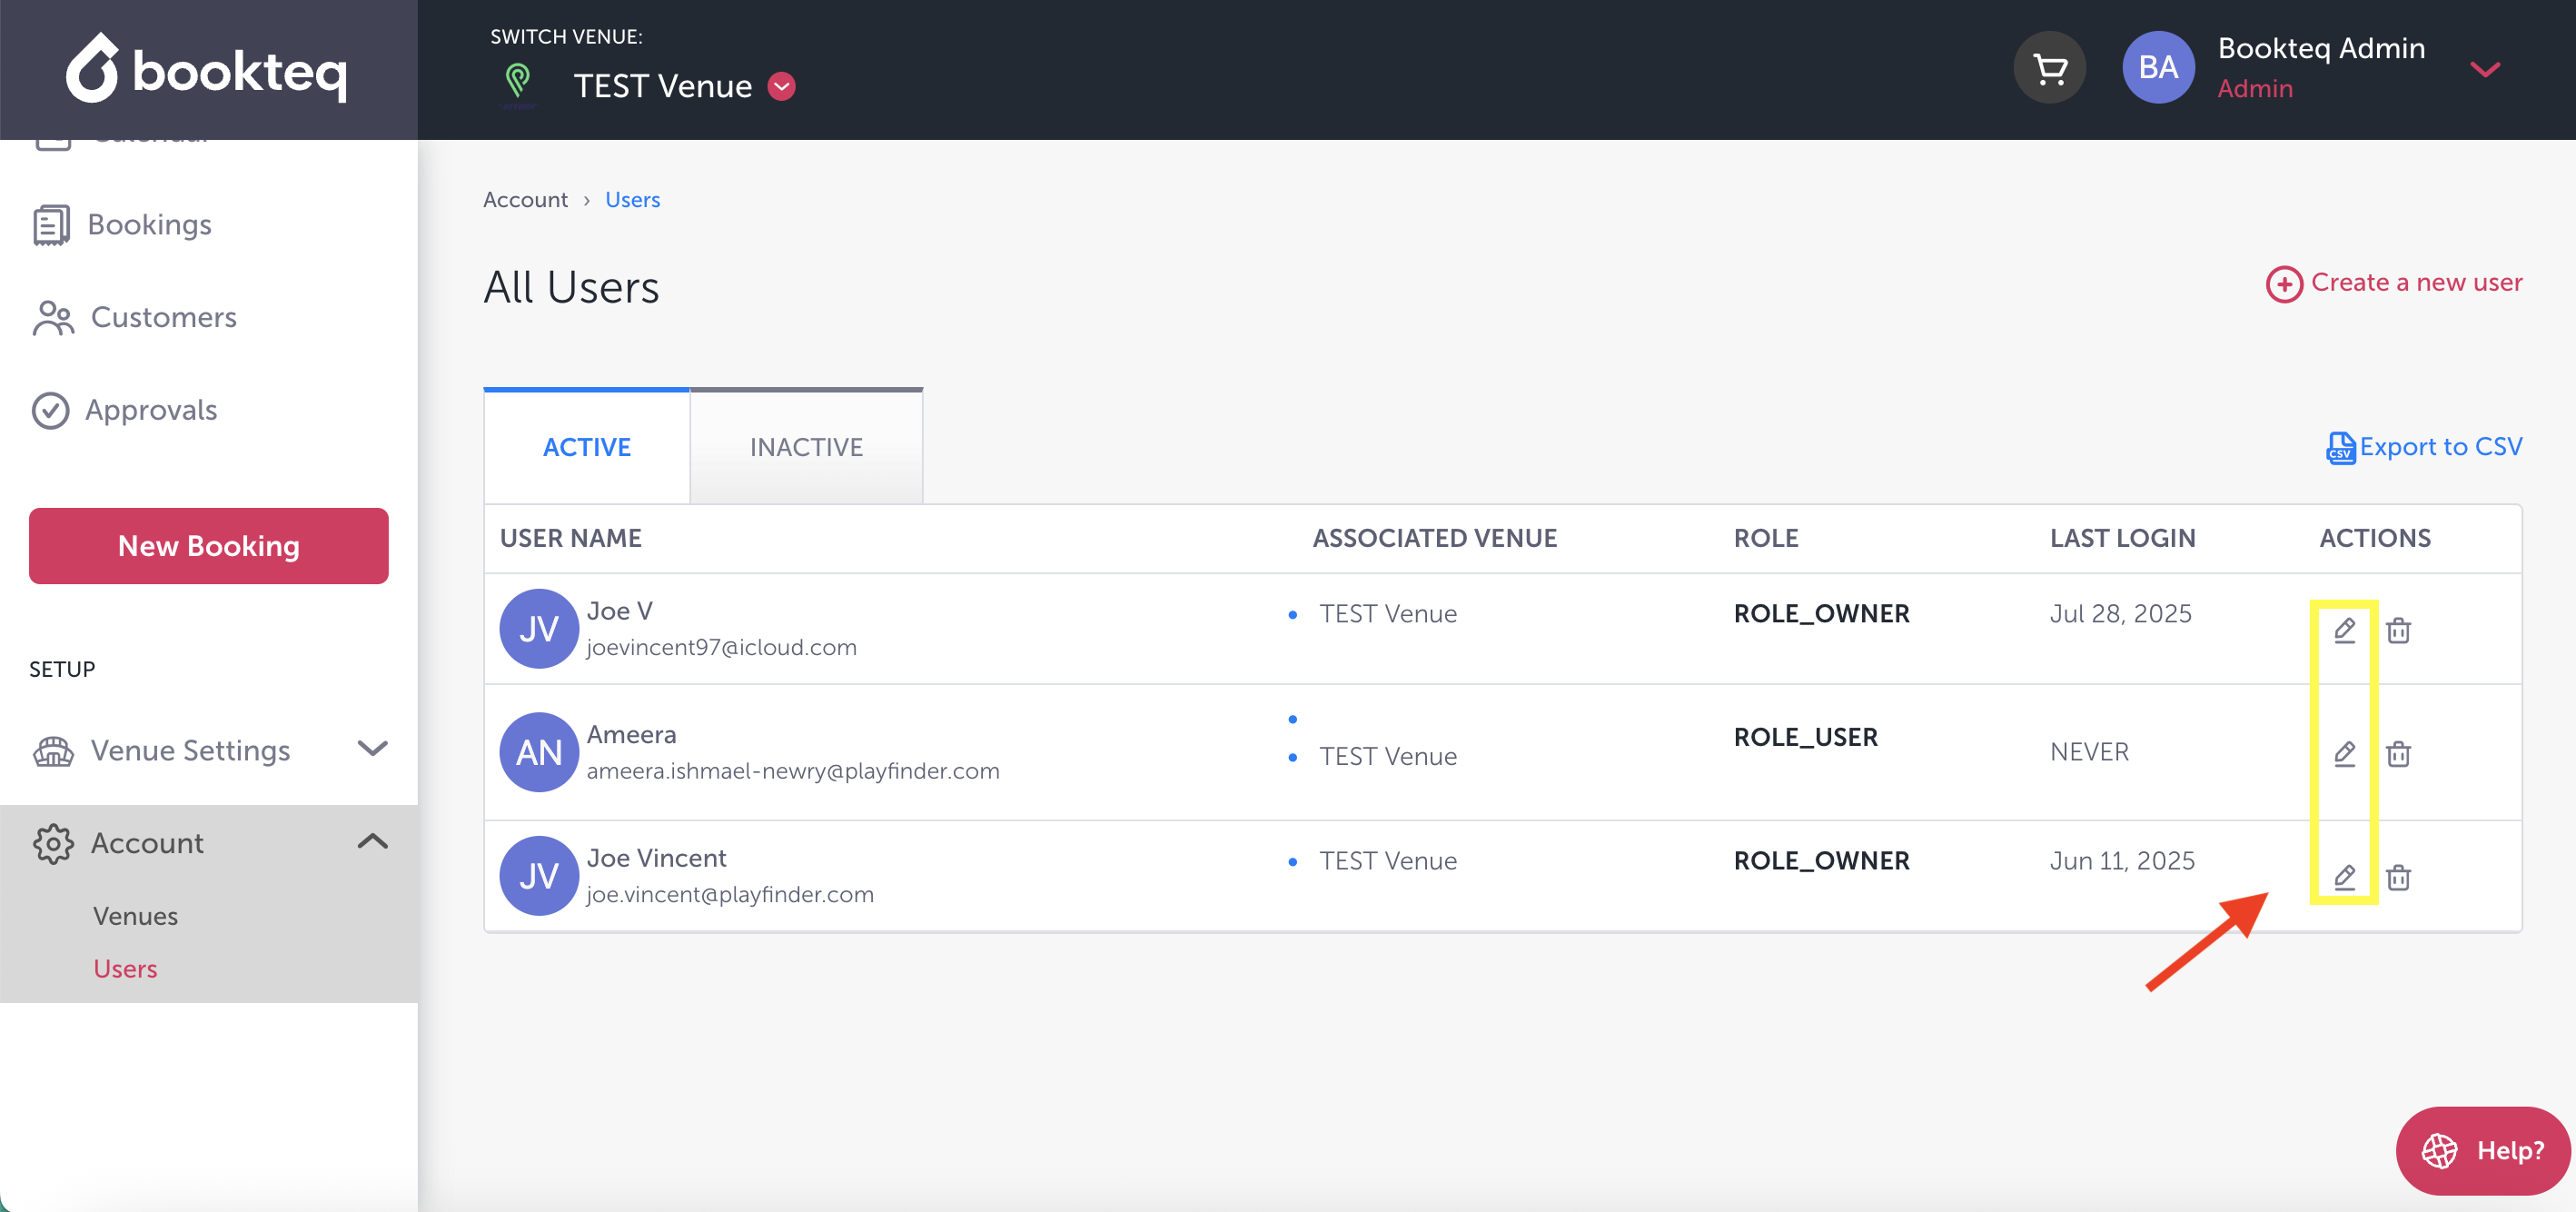Click Ameera's trash delete icon
Screen dimensions: 2576x1212
[x=2398, y=753]
